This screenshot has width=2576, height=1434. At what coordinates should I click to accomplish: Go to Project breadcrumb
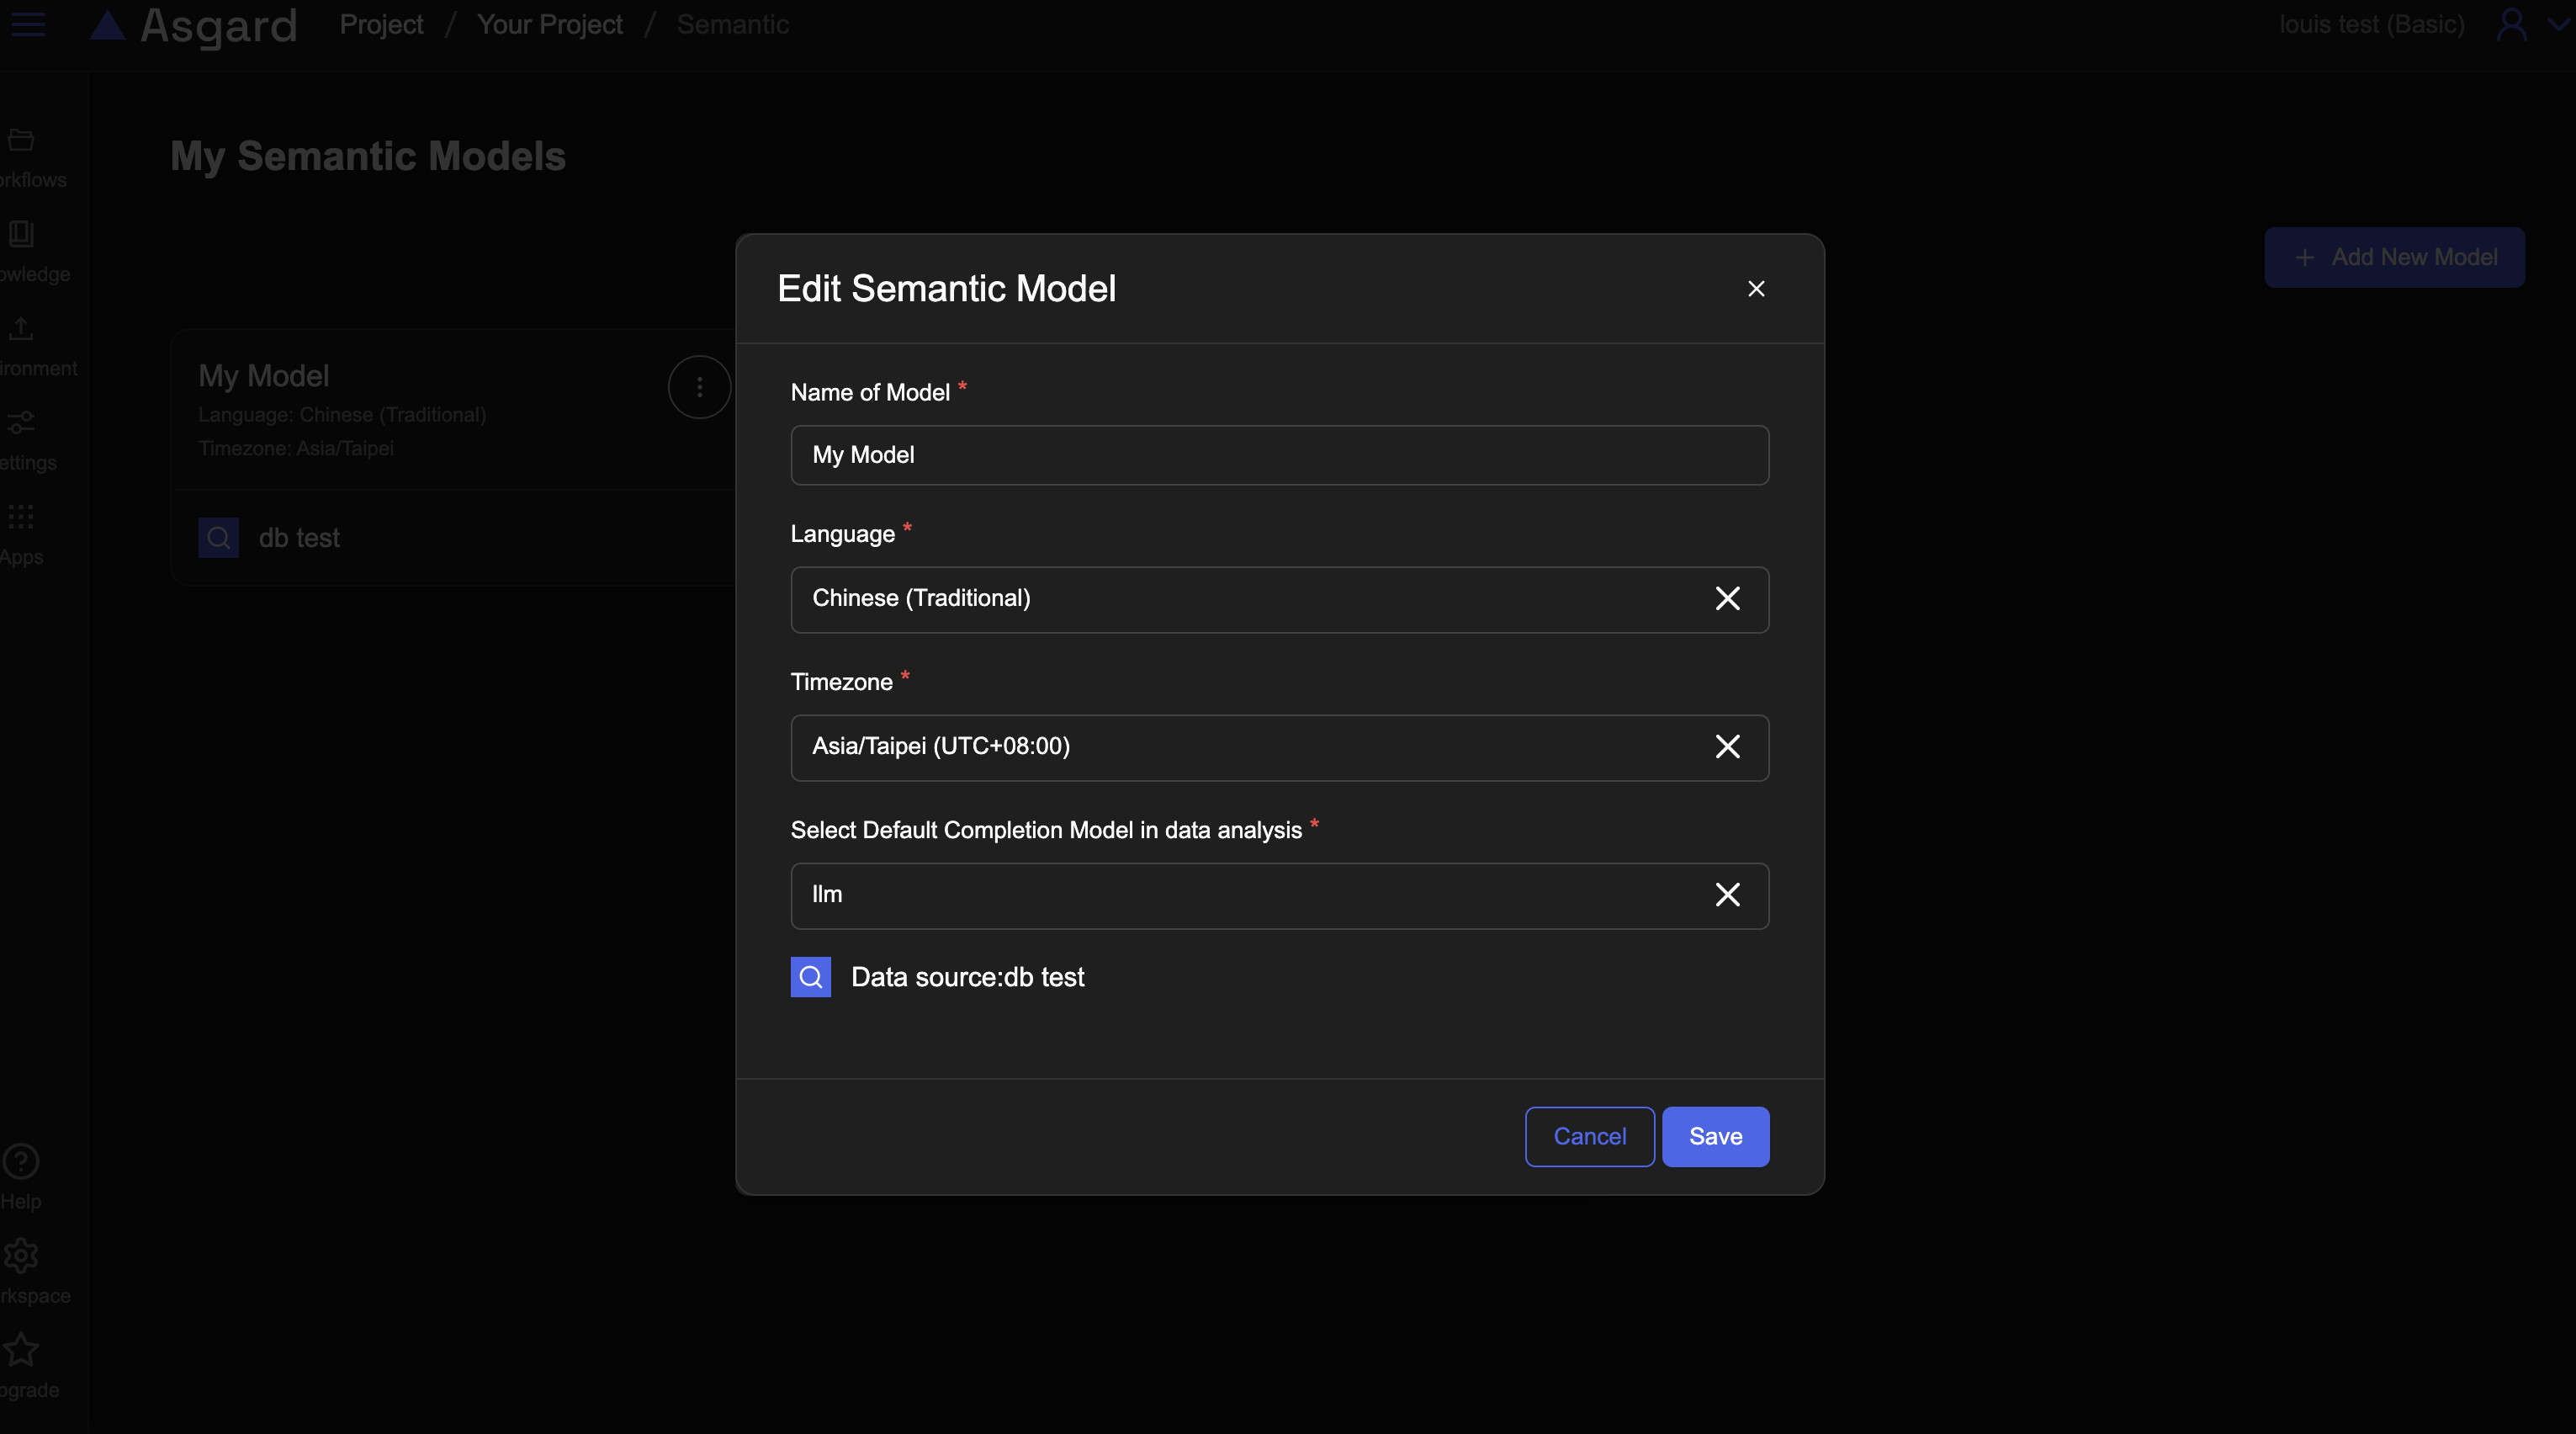click(x=381, y=24)
